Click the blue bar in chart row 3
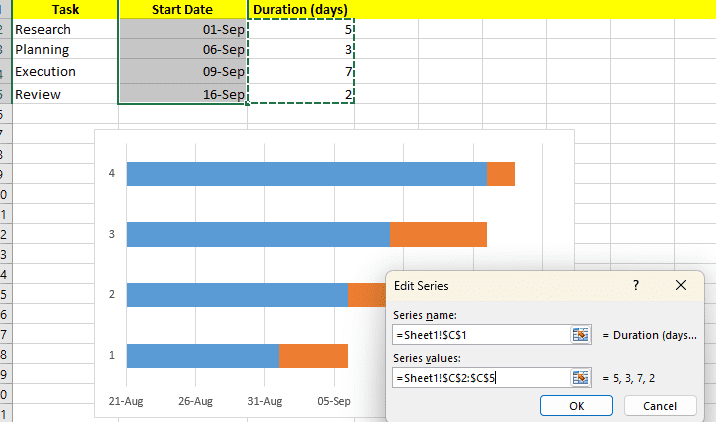The height and width of the screenshot is (422, 716). pos(257,234)
